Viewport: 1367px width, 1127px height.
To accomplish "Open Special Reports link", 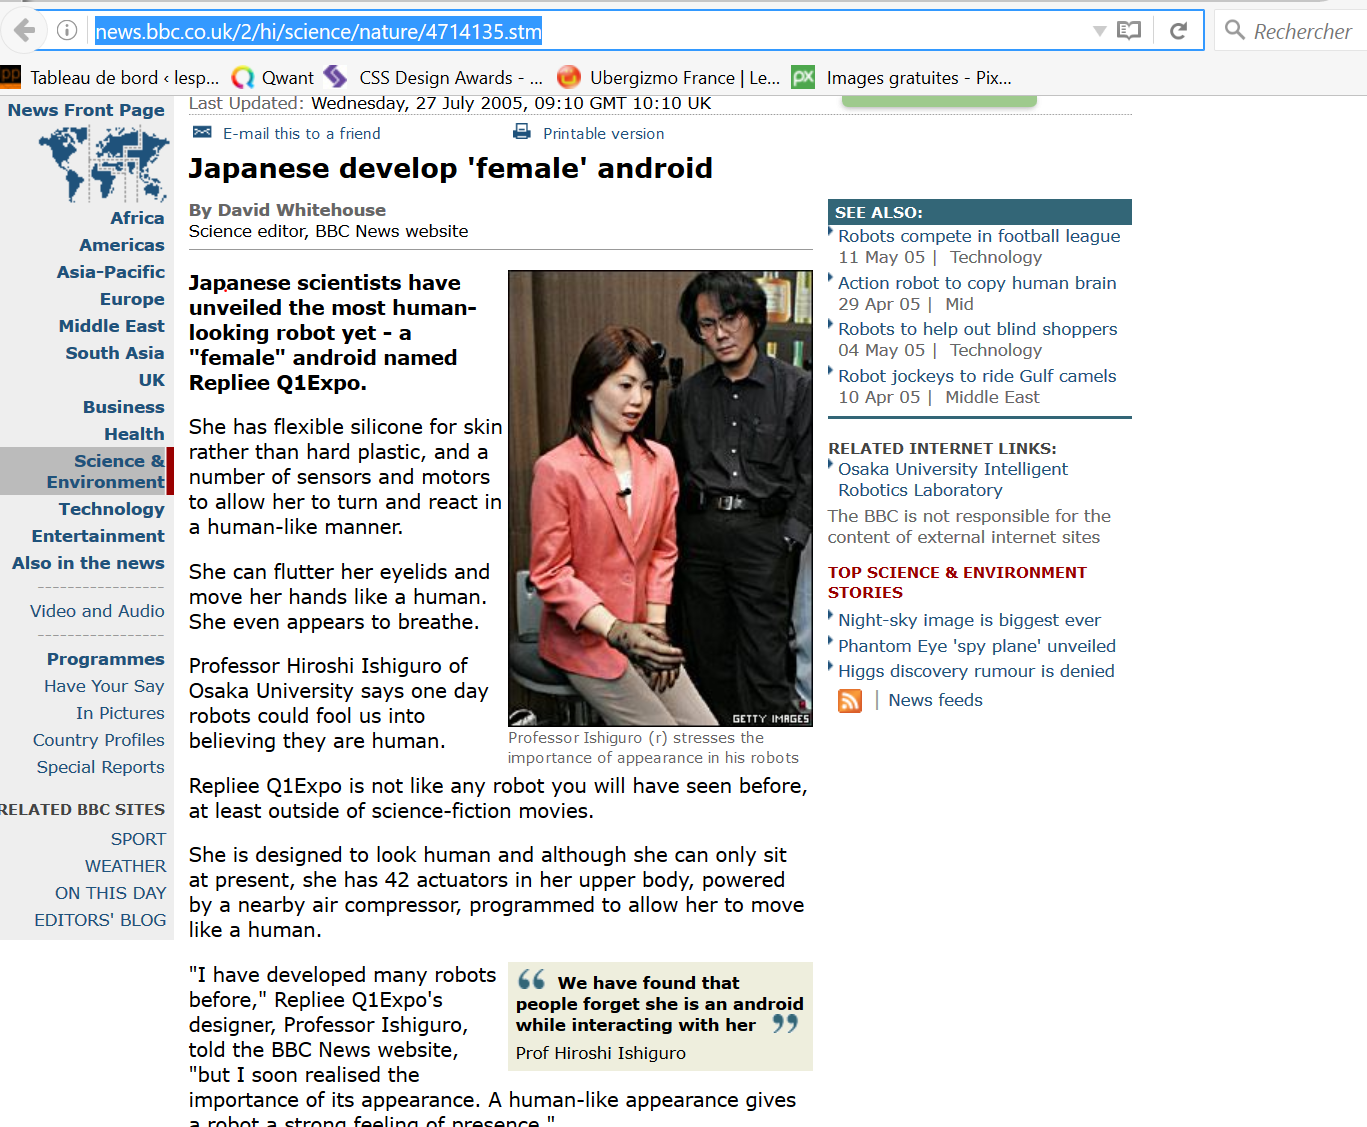I will 101,767.
